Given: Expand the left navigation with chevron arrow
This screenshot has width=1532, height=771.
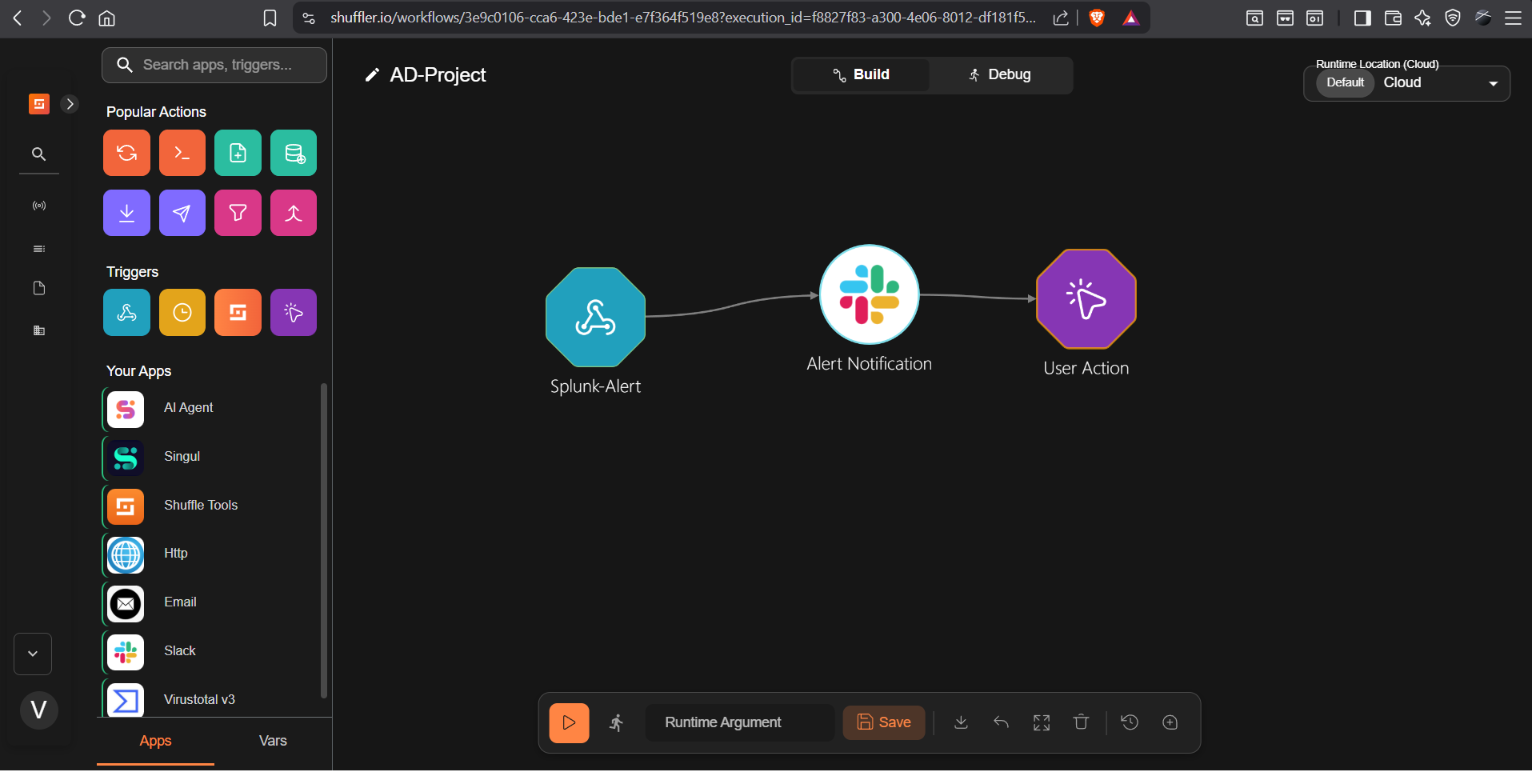Looking at the screenshot, I should click(x=70, y=103).
